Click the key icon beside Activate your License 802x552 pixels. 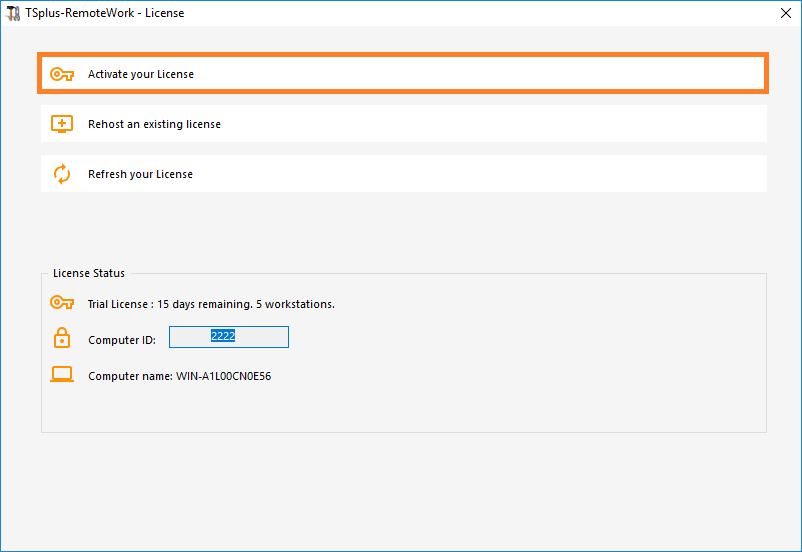tap(62, 74)
